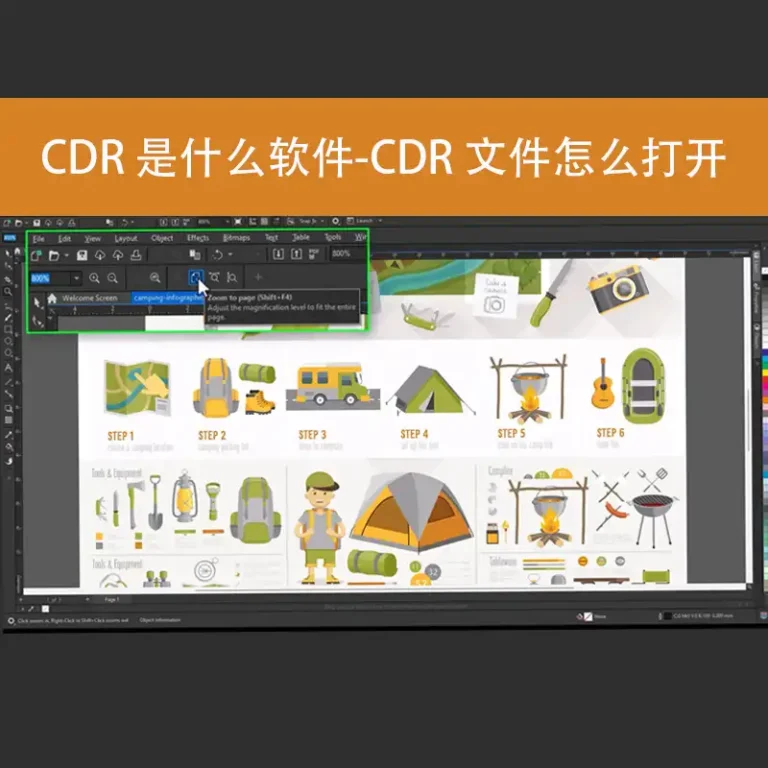The width and height of the screenshot is (768, 768).
Task: Select Pick tool inside magnified callout
Action: (x=37, y=302)
